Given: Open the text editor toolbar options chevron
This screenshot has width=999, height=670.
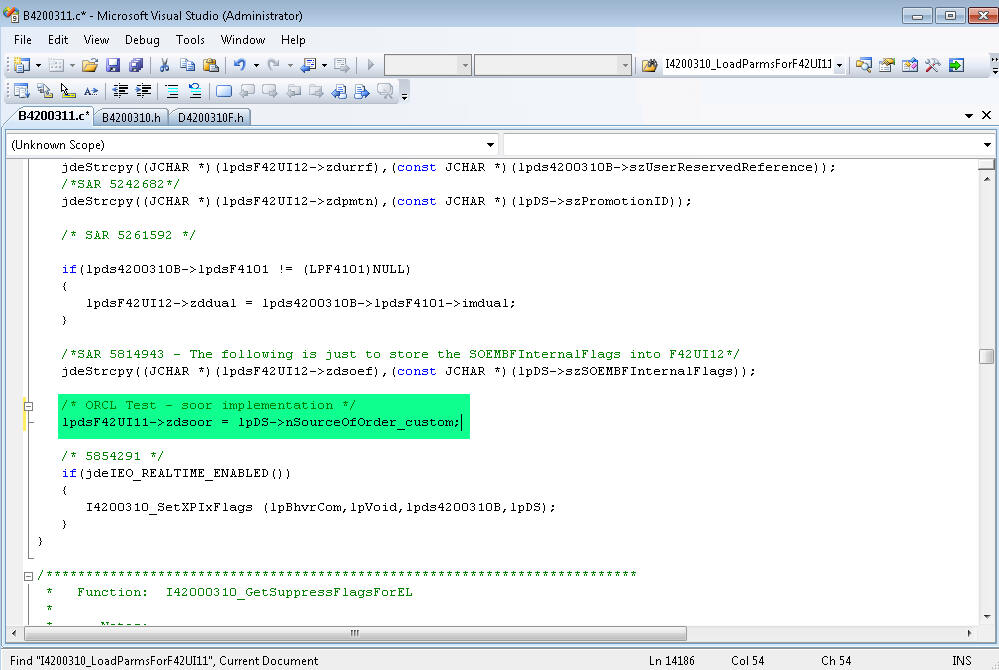Looking at the screenshot, I should tap(405, 96).
